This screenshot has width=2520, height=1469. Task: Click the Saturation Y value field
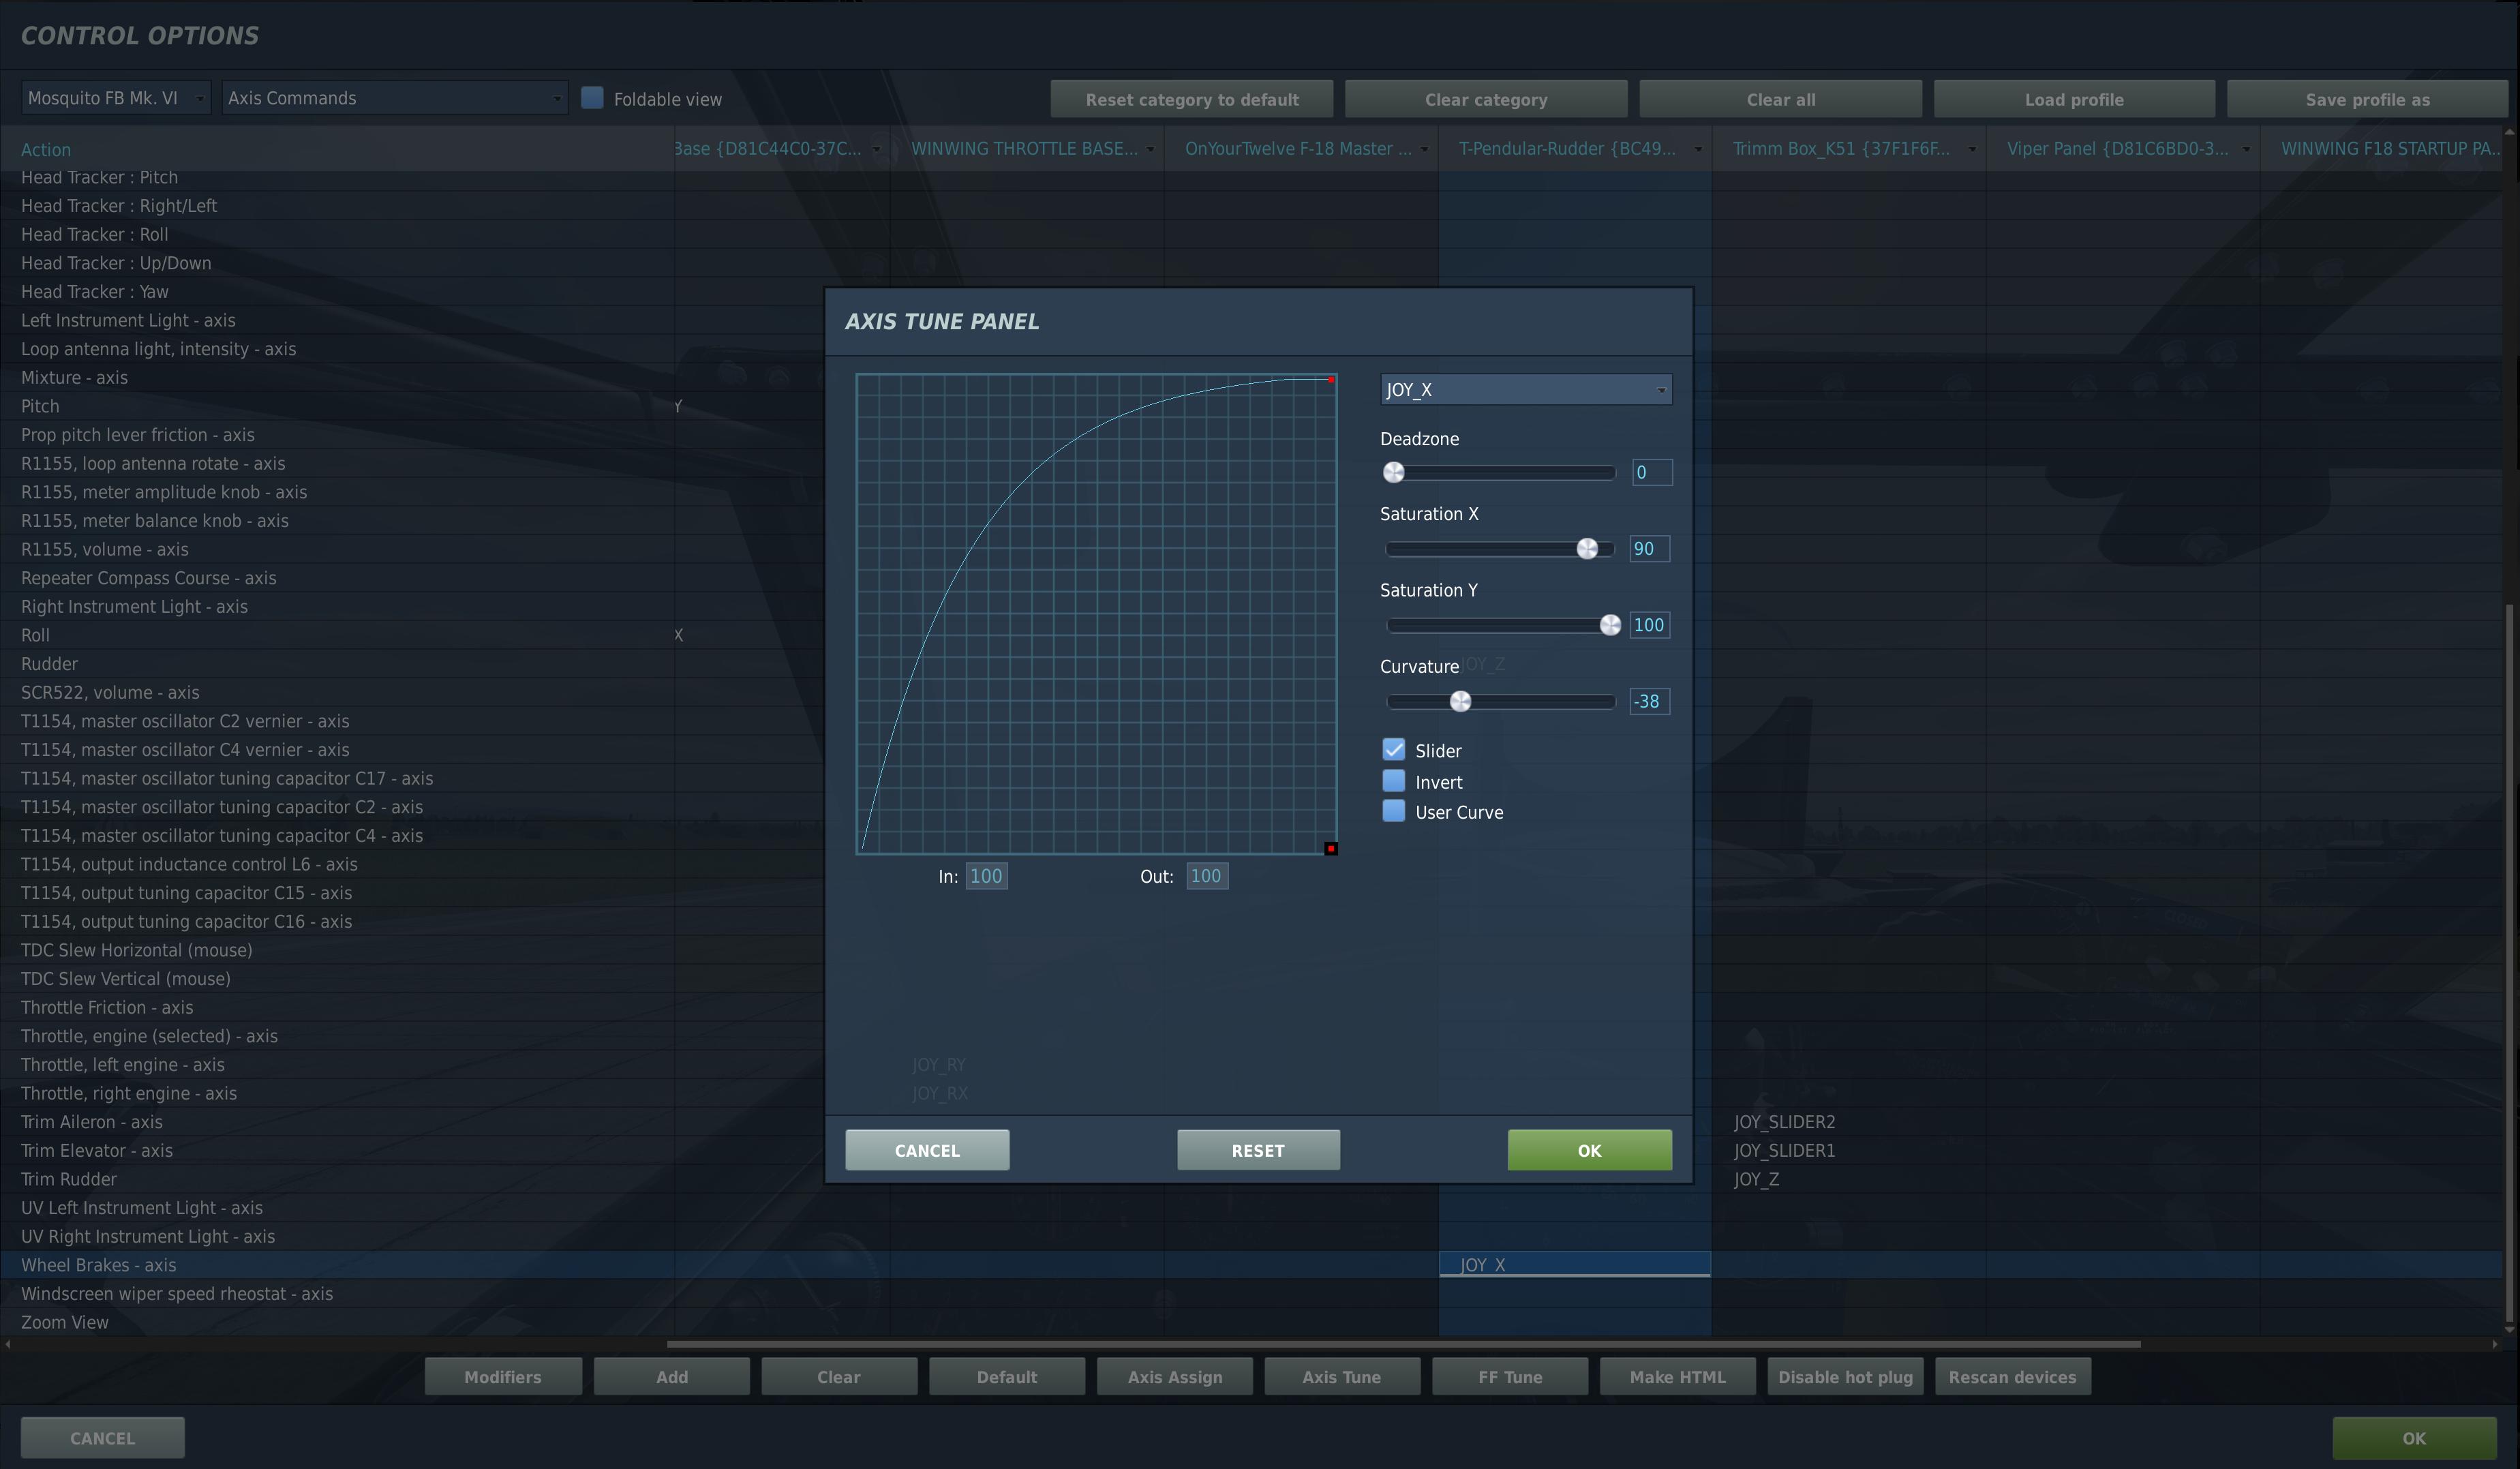(1649, 625)
